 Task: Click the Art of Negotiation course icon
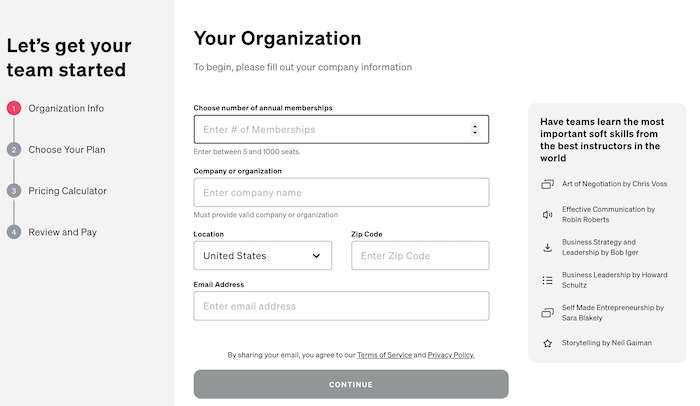(x=547, y=184)
